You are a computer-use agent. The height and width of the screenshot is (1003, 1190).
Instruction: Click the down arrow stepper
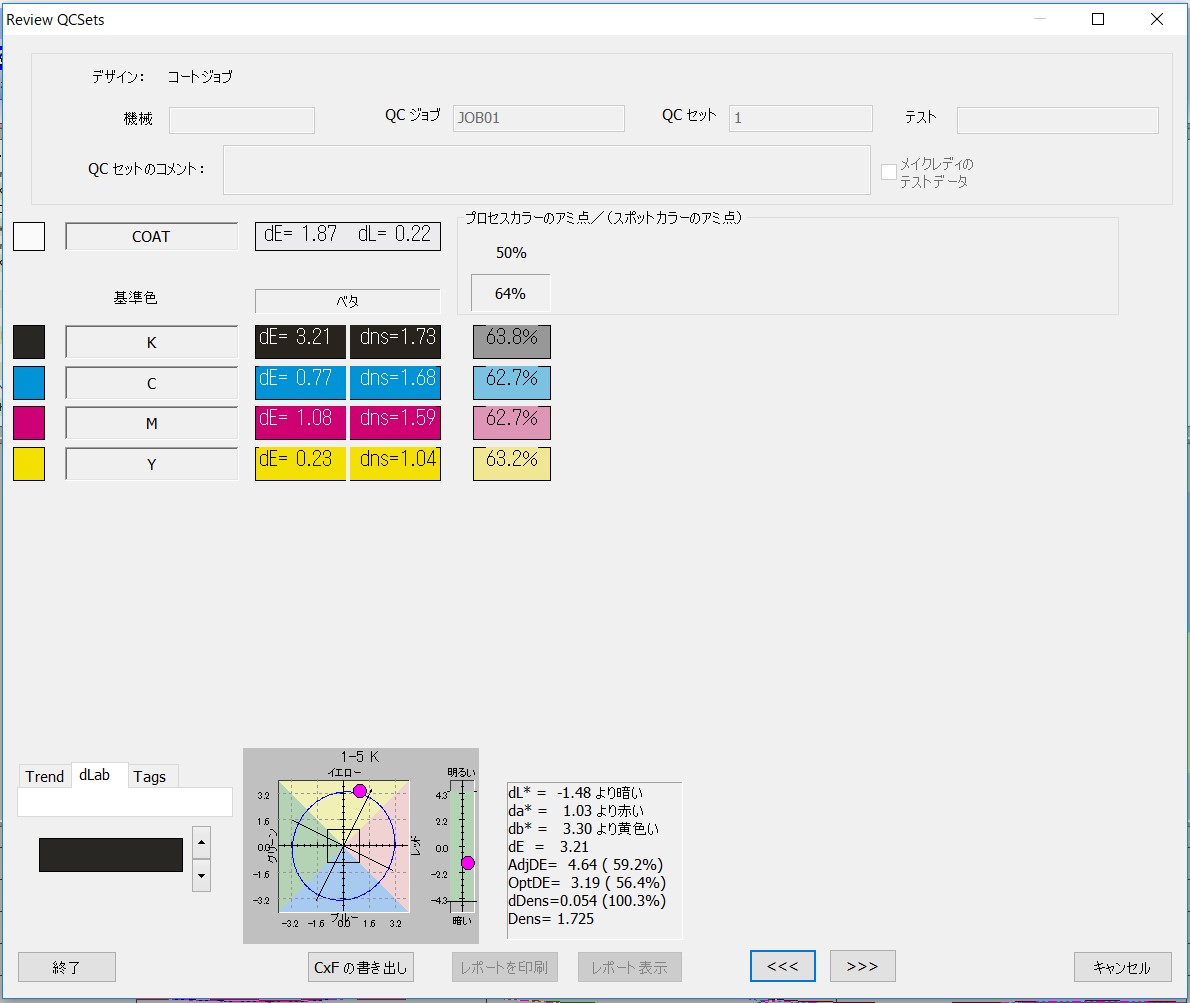pos(201,876)
